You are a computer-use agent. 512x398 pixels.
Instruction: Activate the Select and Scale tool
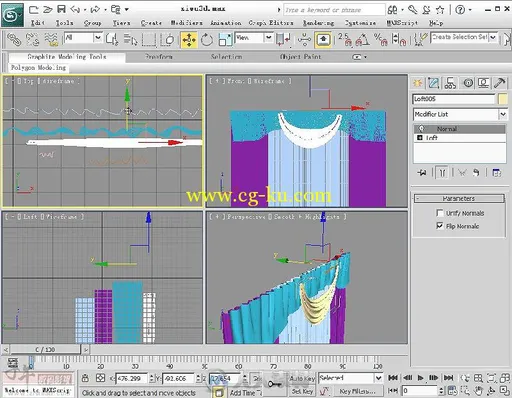pyautogui.click(x=225, y=40)
